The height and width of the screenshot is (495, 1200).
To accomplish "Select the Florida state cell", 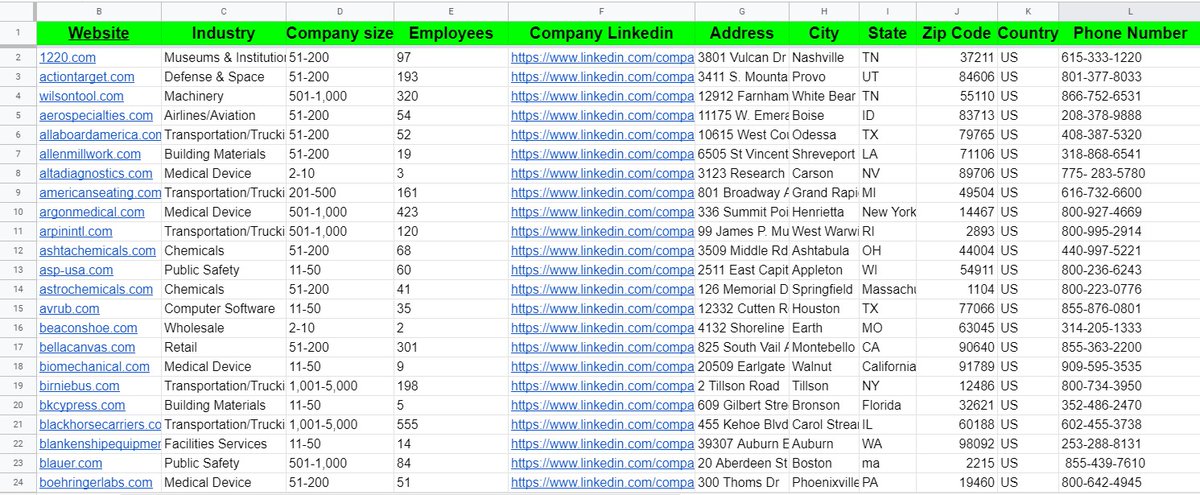I will [x=887, y=405].
